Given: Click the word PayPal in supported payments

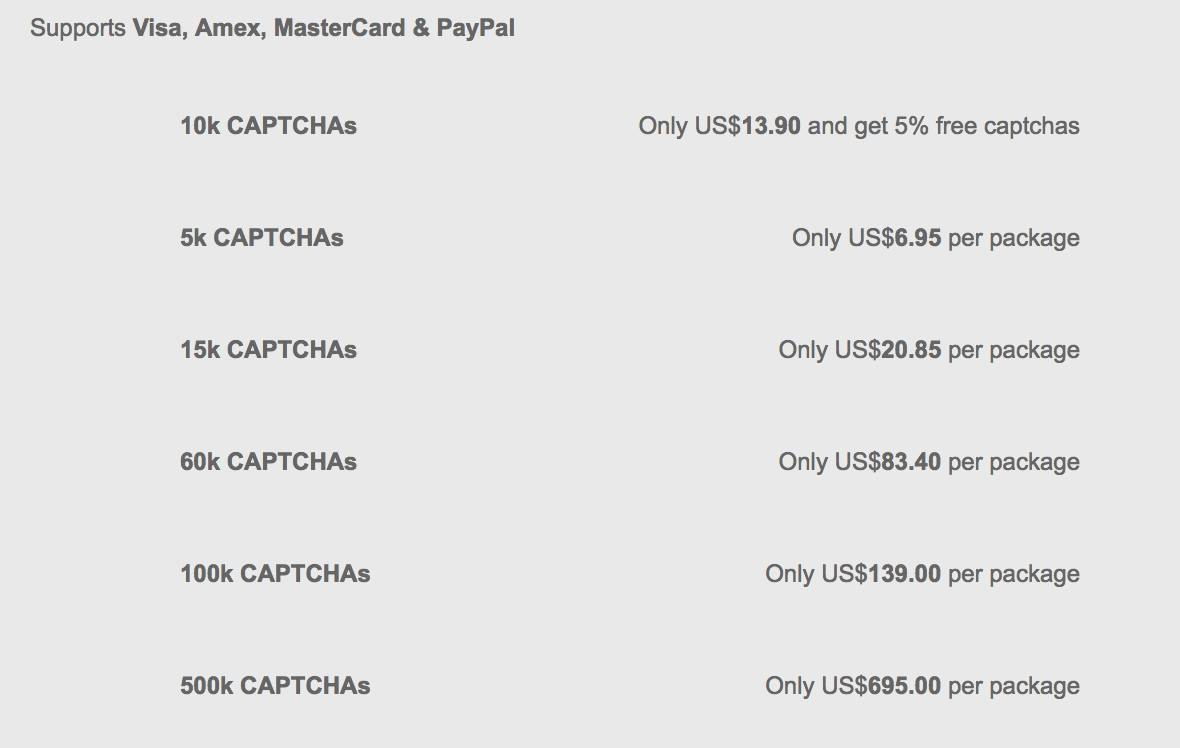Looking at the screenshot, I should click(x=475, y=28).
